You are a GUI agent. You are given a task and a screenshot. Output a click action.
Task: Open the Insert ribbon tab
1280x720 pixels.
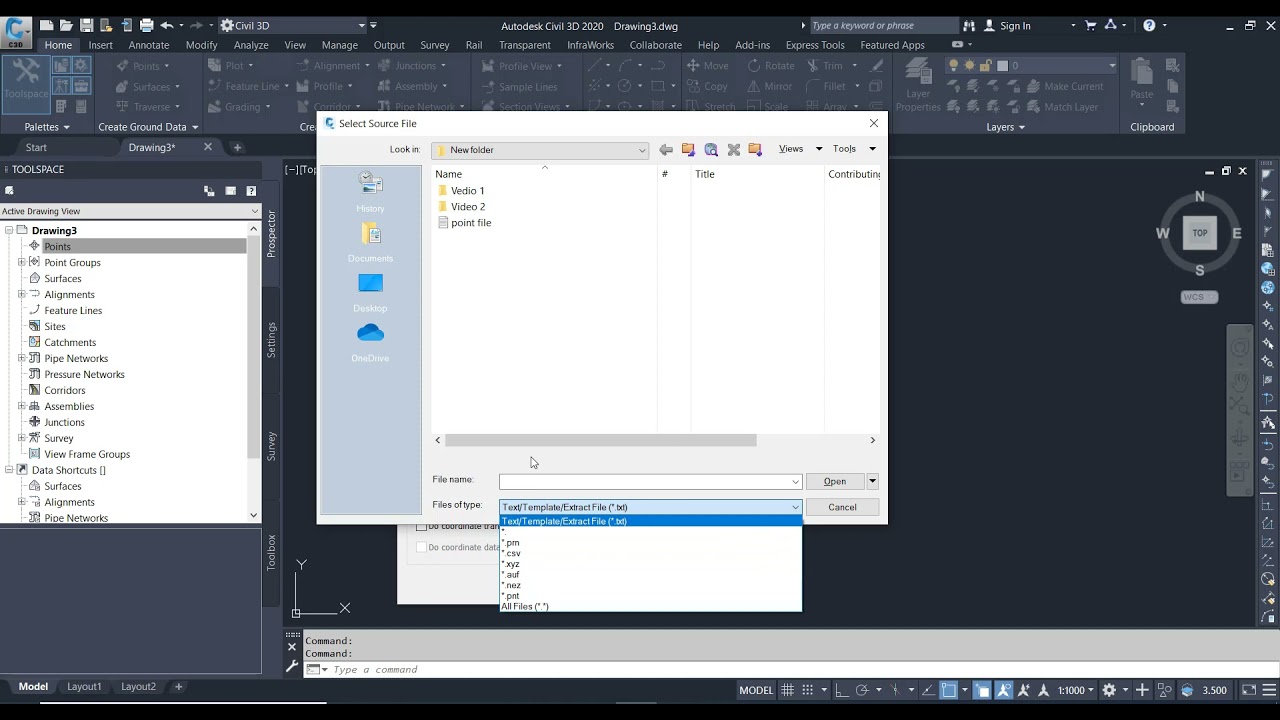101,45
